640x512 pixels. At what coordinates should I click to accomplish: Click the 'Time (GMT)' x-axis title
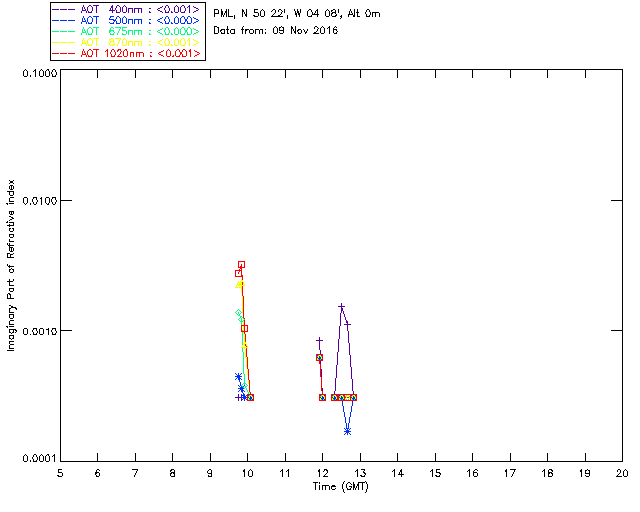[340, 487]
